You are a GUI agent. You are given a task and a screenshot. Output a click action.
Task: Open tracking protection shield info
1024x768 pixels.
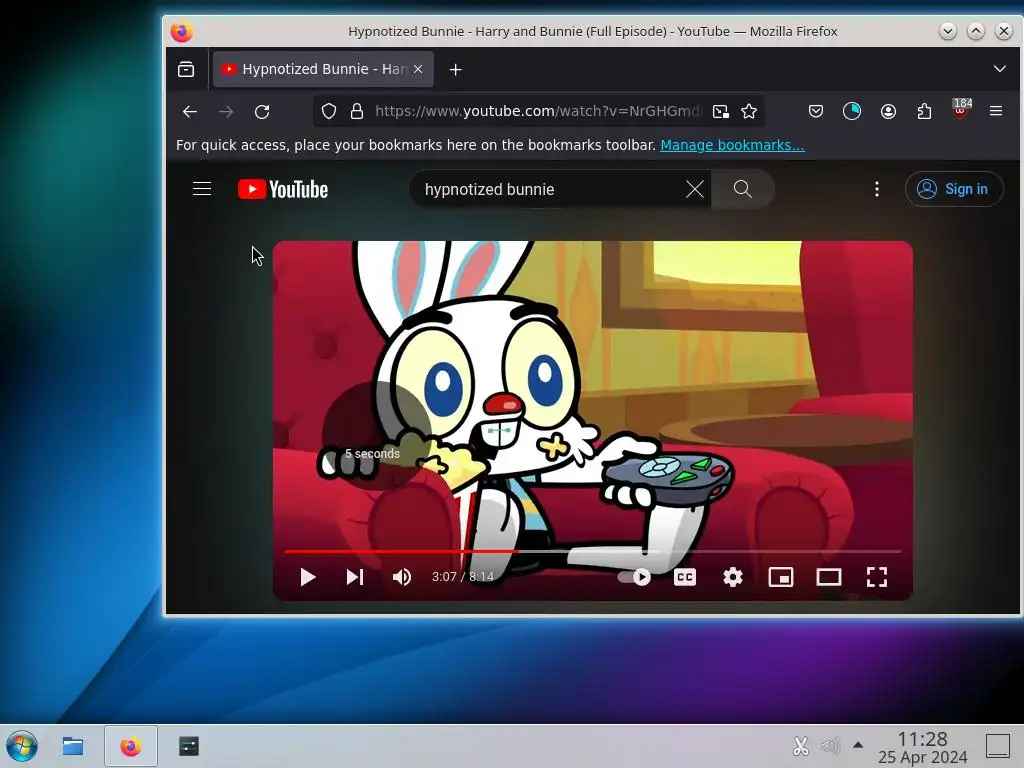tap(329, 112)
